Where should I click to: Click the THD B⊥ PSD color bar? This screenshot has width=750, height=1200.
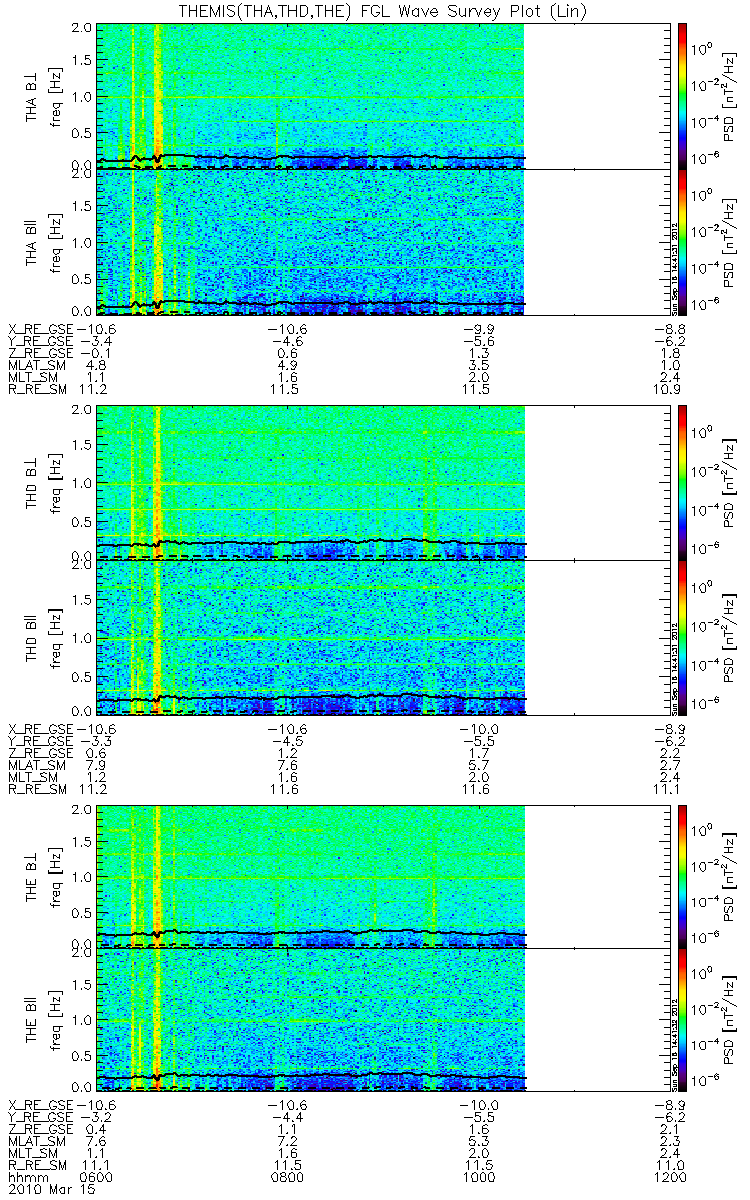coord(681,482)
